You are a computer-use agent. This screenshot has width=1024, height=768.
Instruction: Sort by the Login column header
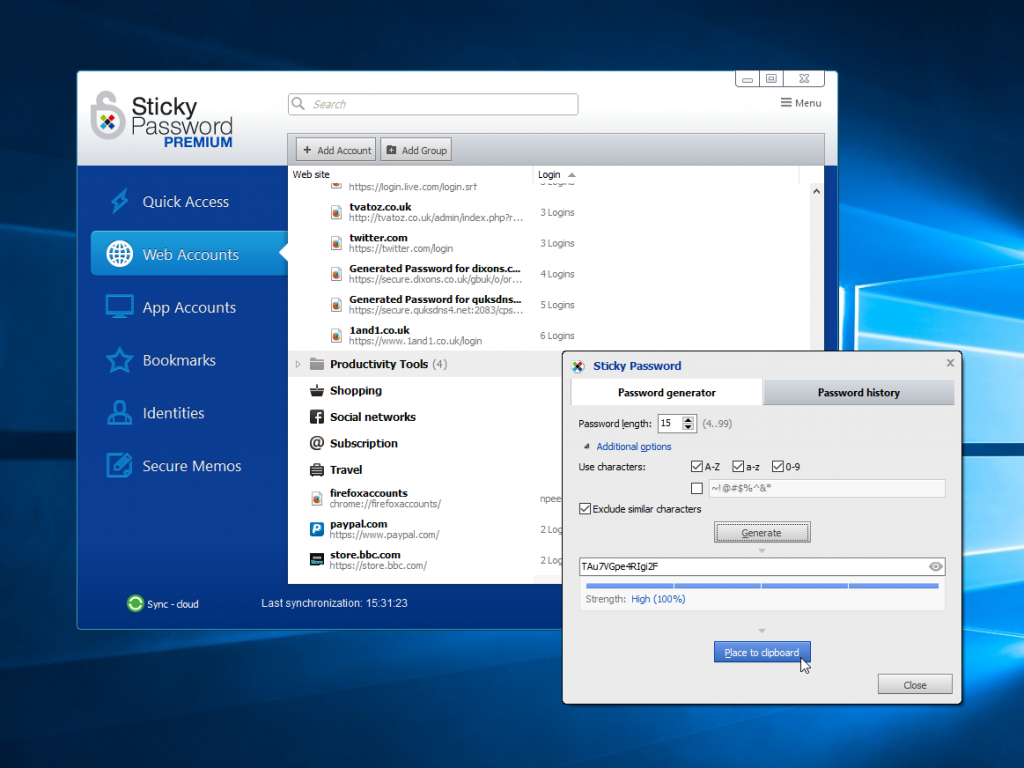click(x=549, y=174)
